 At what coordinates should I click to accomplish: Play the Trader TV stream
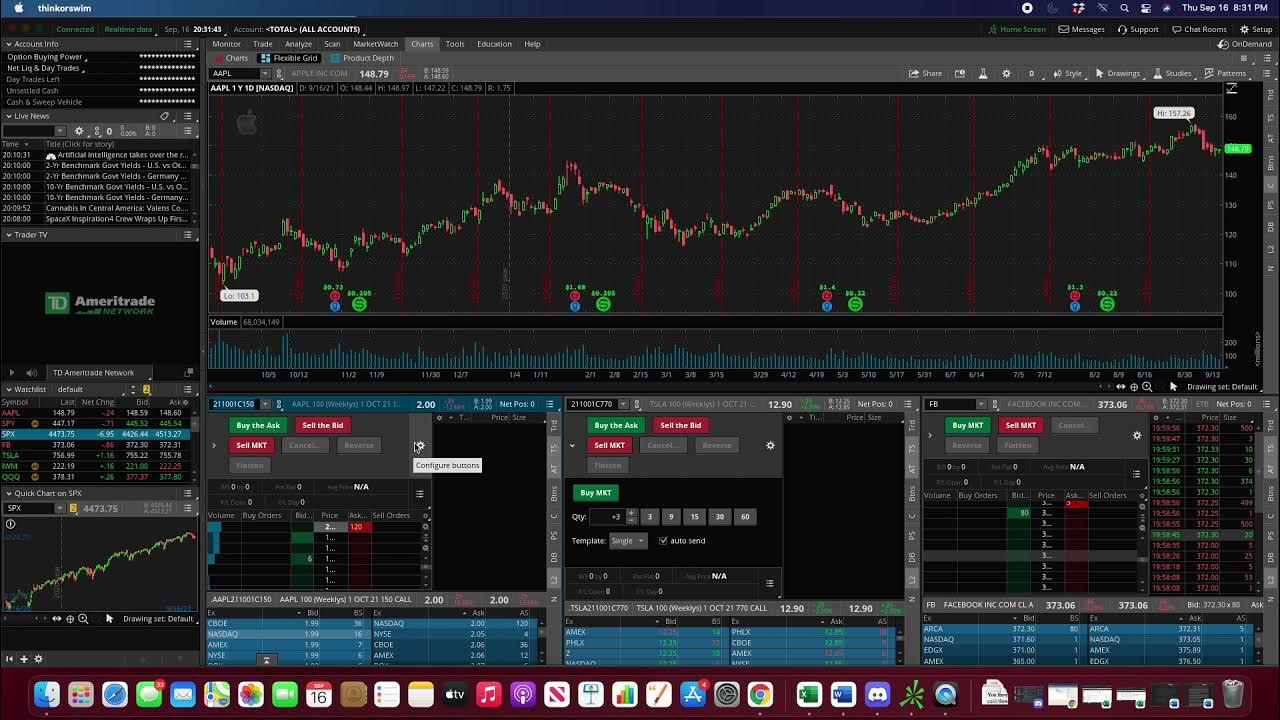point(11,373)
